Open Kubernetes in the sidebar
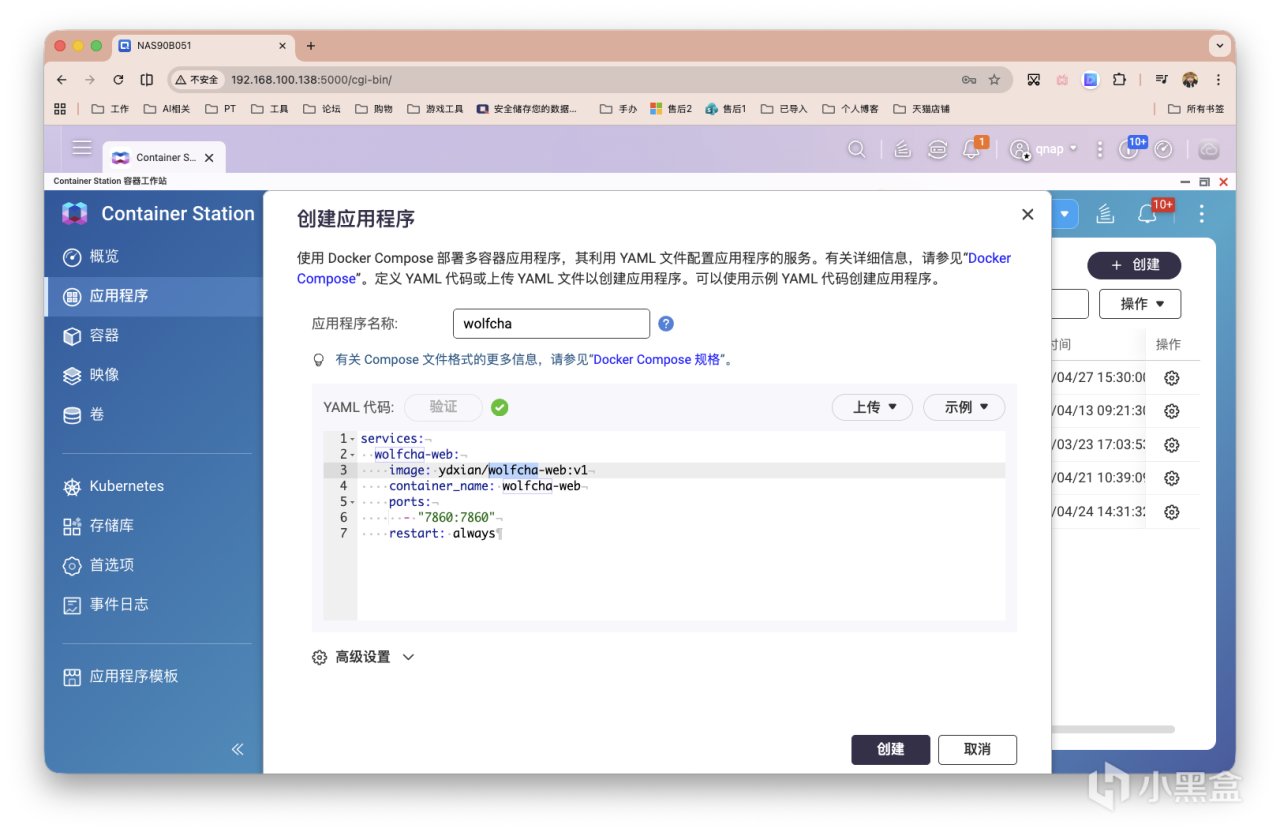 [152, 486]
